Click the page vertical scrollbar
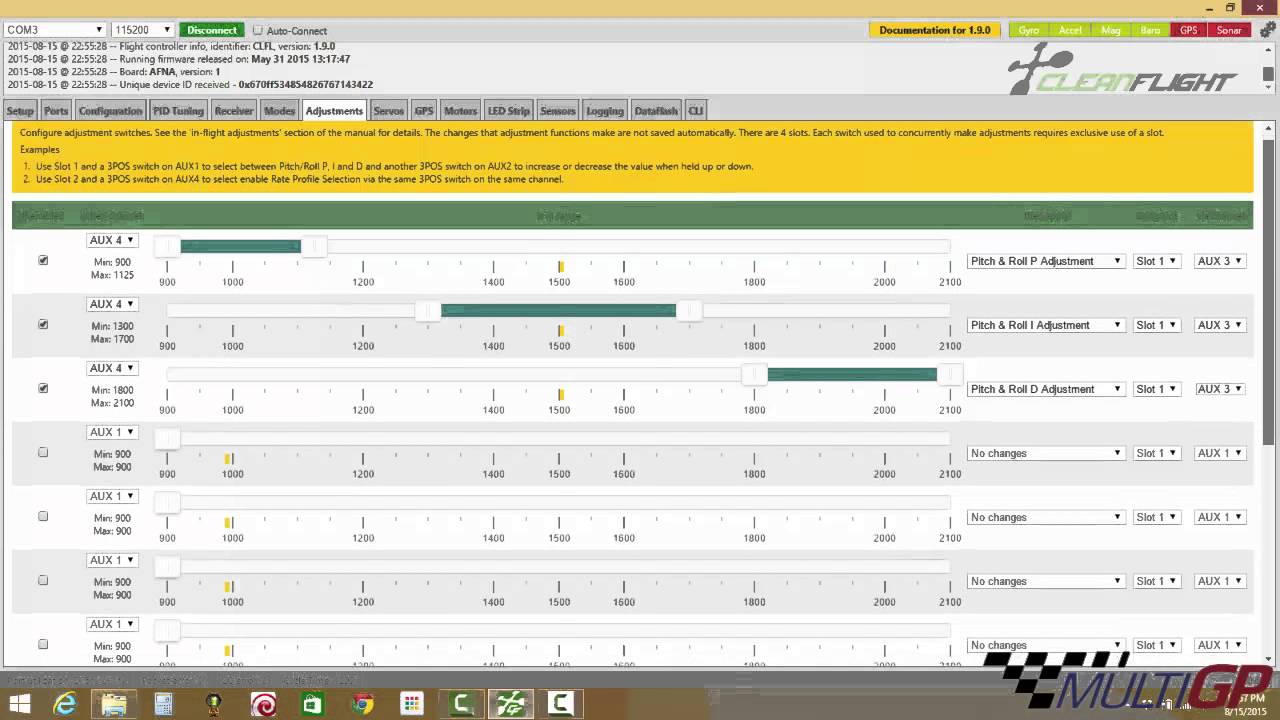Image resolution: width=1280 pixels, height=720 pixels. tap(1270, 290)
